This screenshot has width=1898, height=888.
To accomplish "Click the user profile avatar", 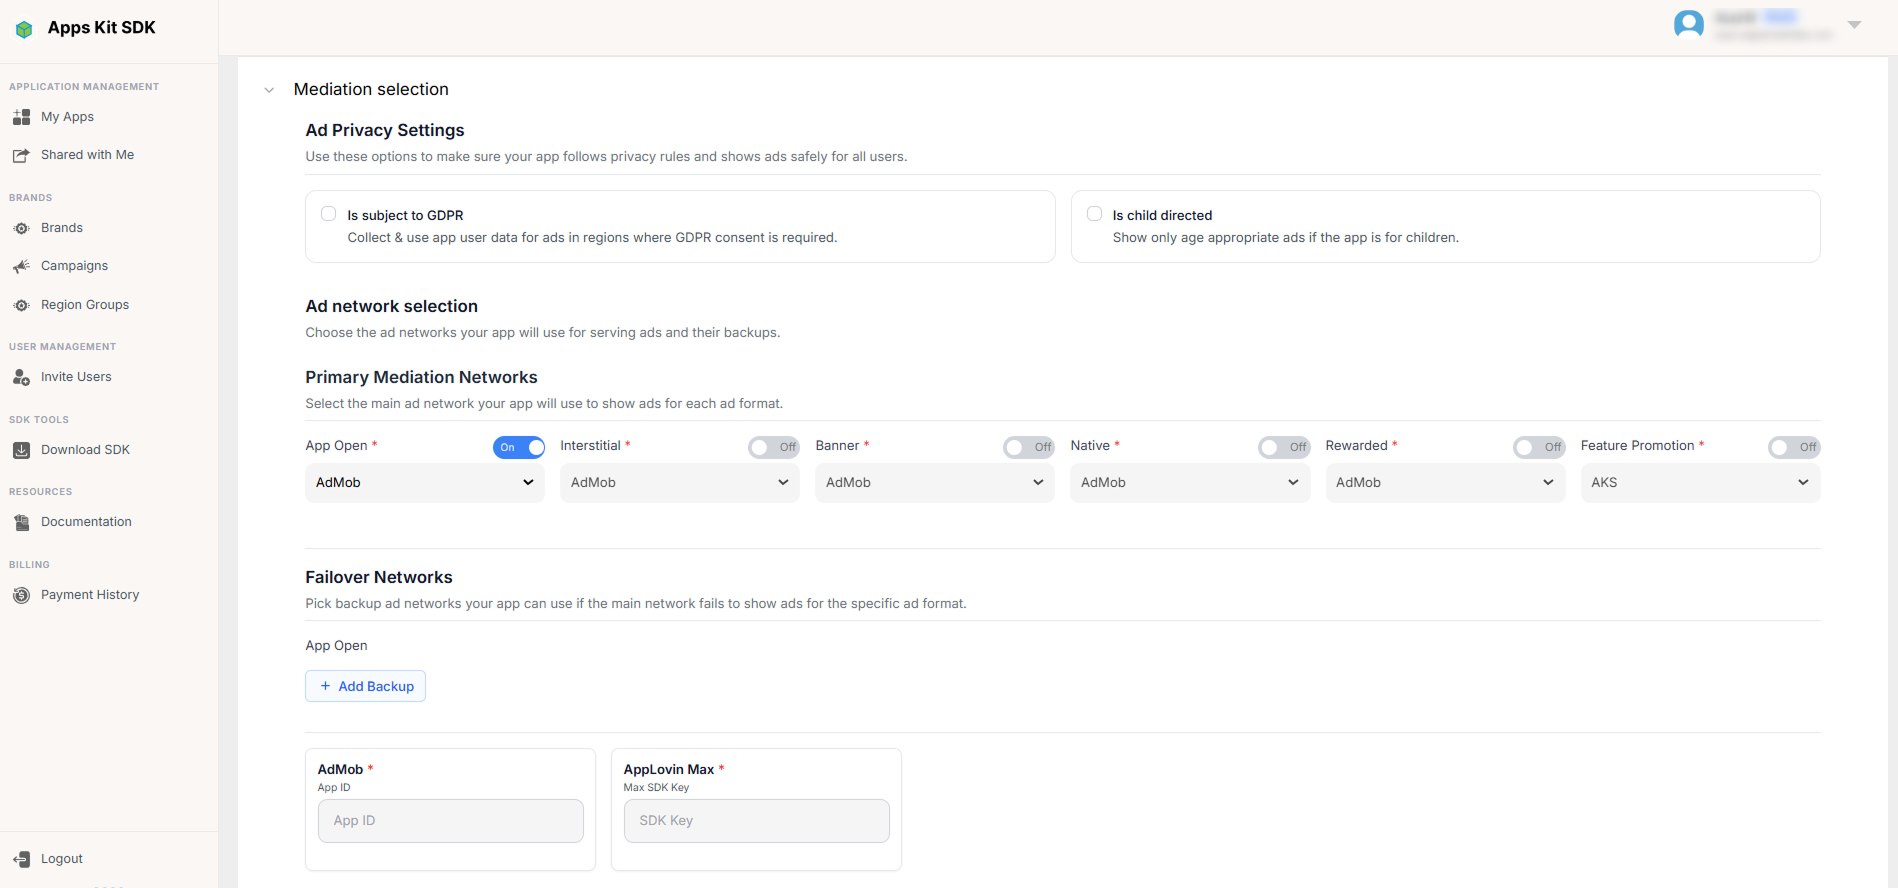I will tap(1689, 24).
